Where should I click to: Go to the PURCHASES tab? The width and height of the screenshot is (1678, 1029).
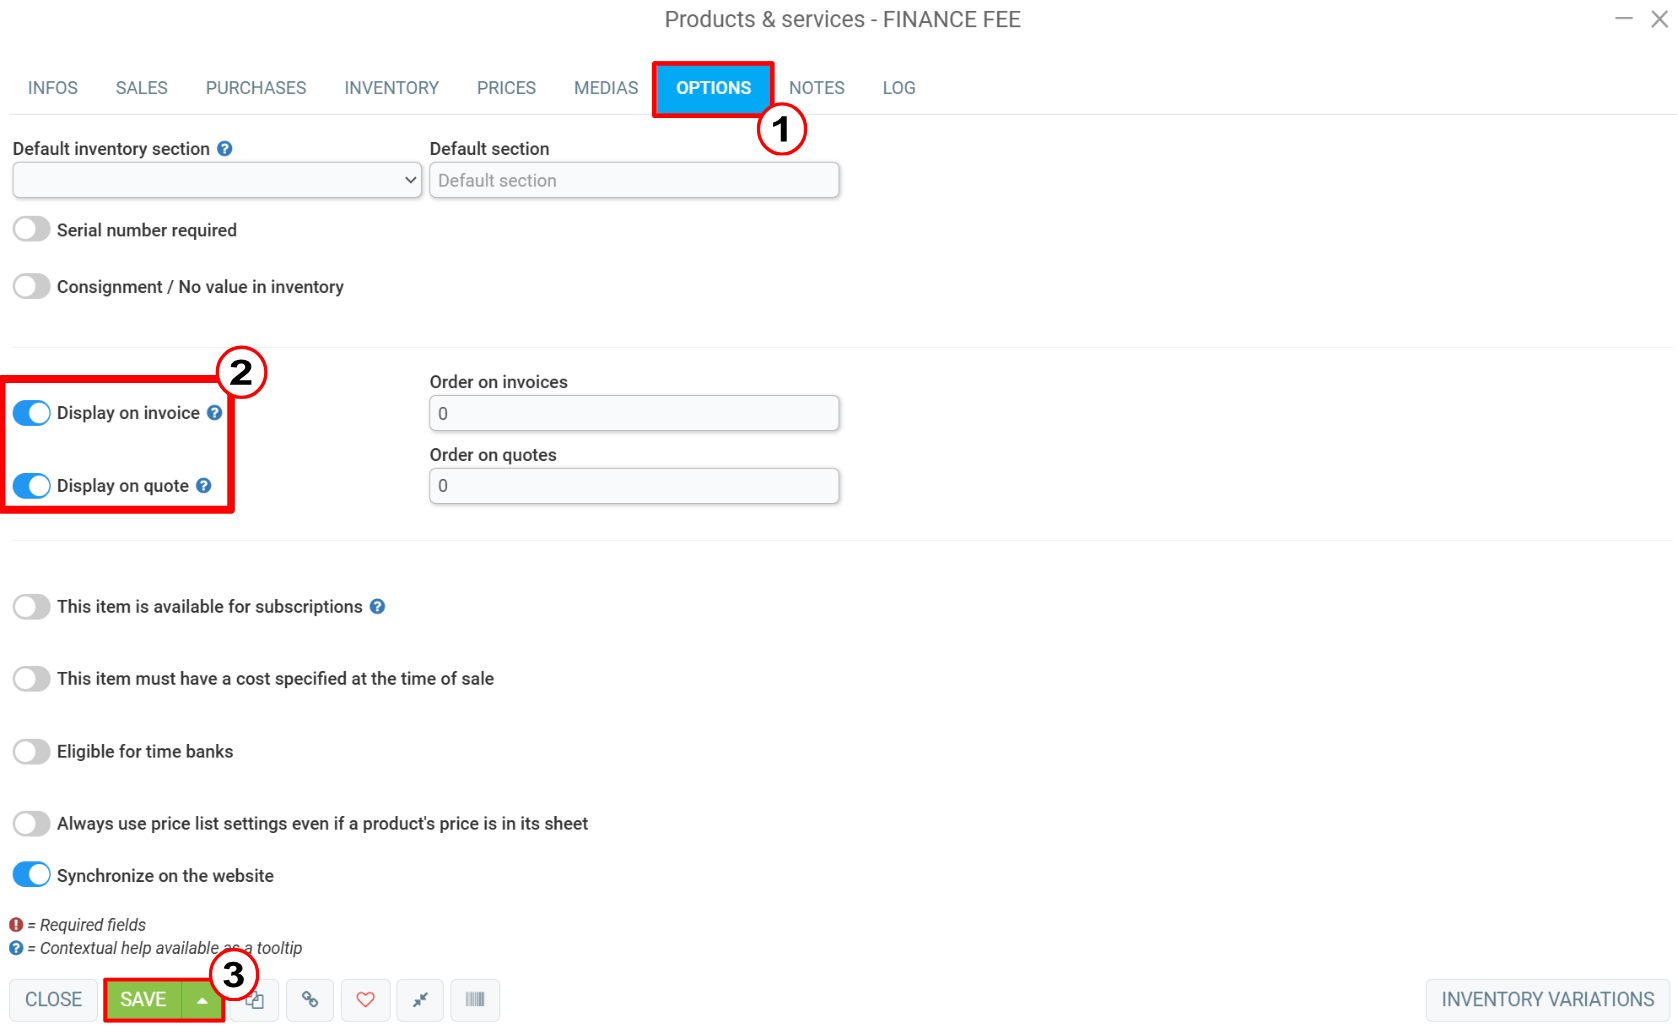(x=256, y=88)
